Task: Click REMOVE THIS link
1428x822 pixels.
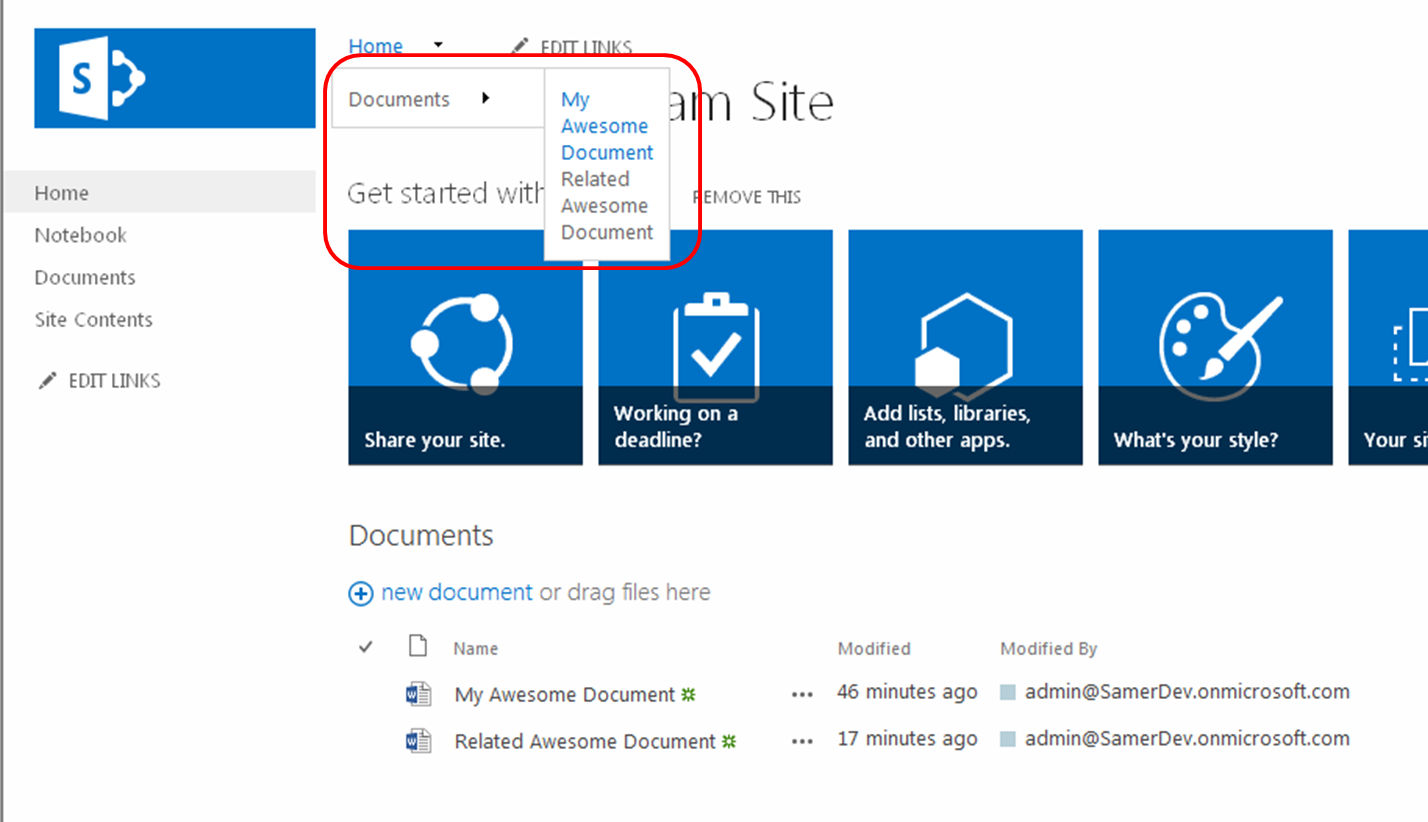Action: (748, 198)
